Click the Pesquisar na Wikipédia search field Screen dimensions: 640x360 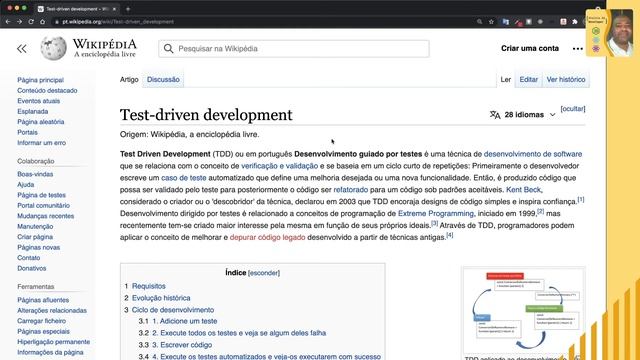[294, 49]
